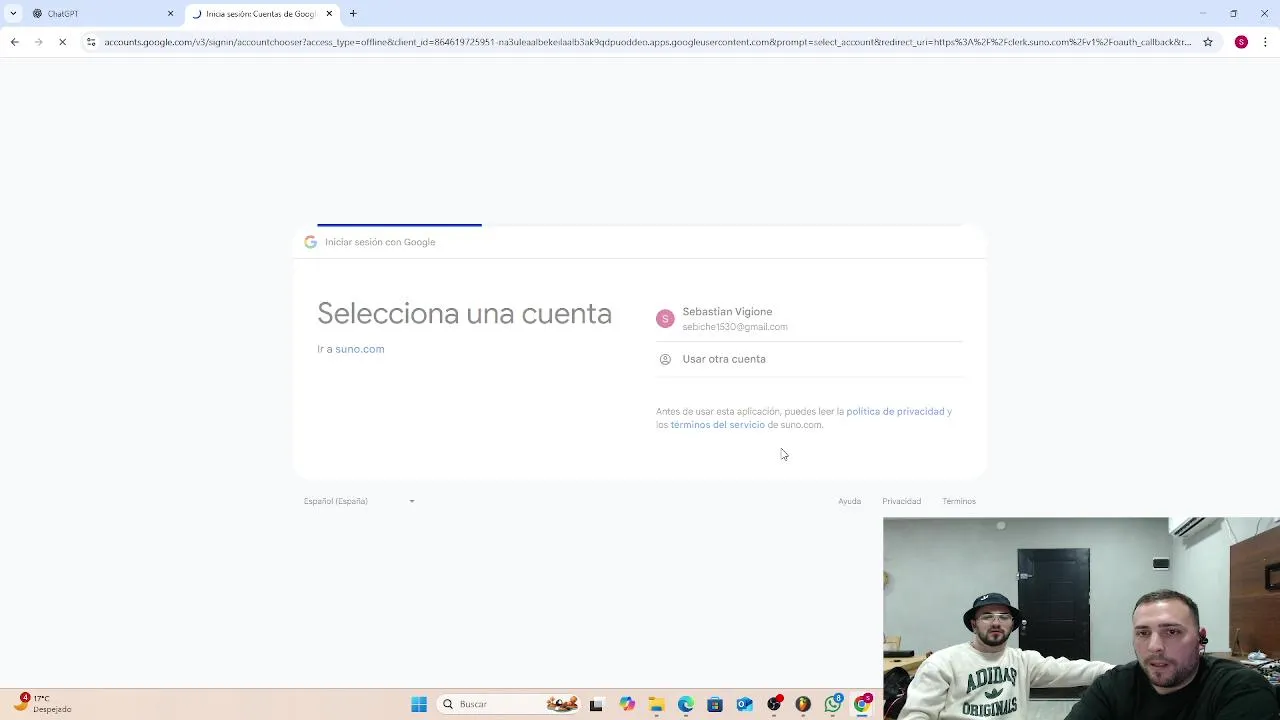Click the Google logo in sign-in header
Screen dimensions: 1280x720
[310, 242]
